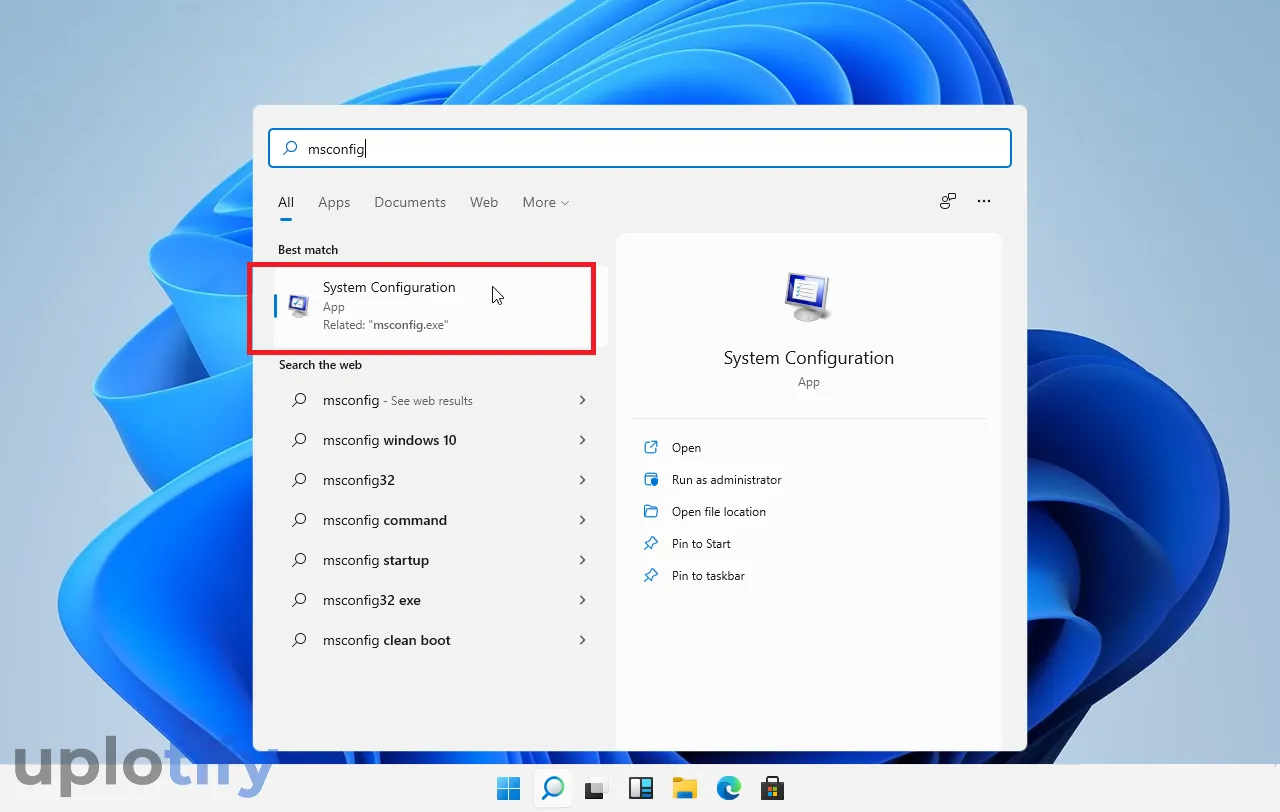Expand the msconfig command suggestion arrow
1280x812 pixels.
[x=582, y=520]
